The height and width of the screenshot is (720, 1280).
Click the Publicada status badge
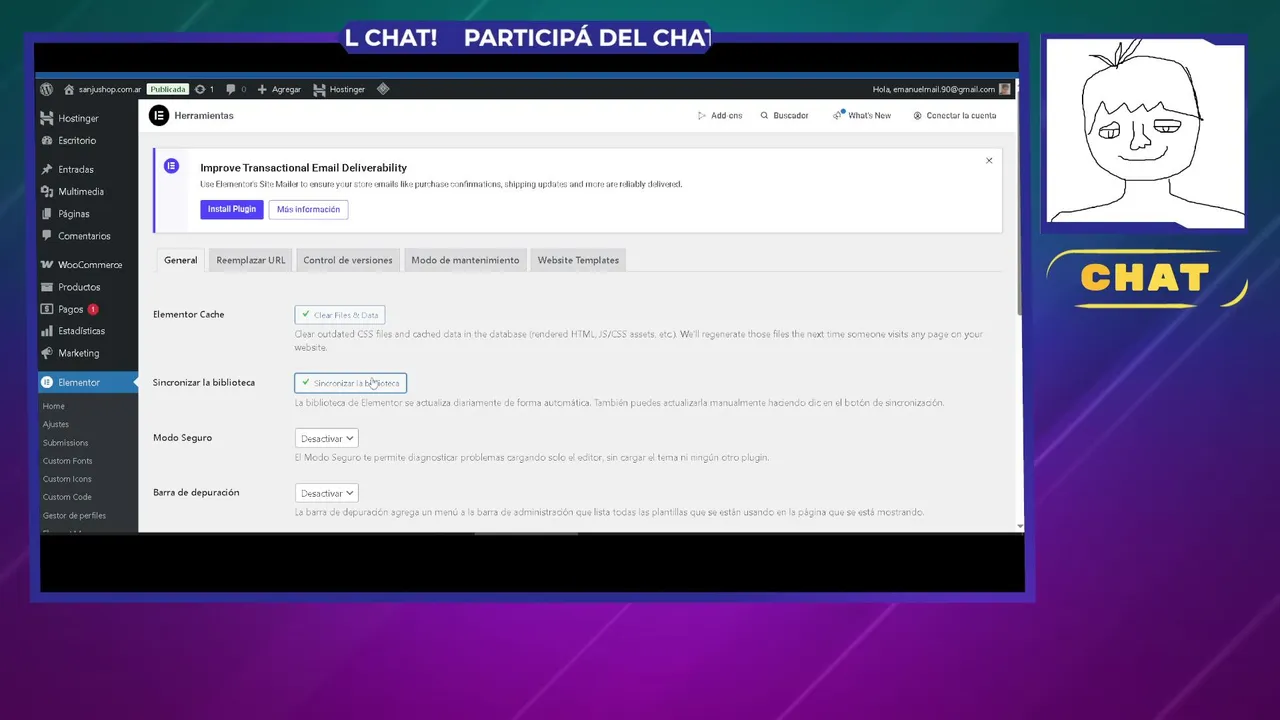click(168, 89)
